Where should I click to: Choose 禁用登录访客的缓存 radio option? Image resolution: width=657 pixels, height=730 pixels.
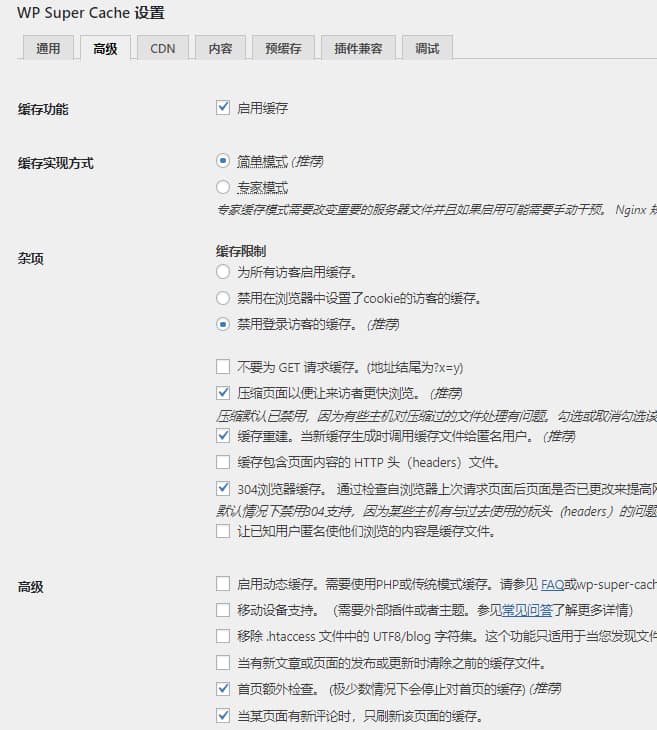[x=223, y=324]
